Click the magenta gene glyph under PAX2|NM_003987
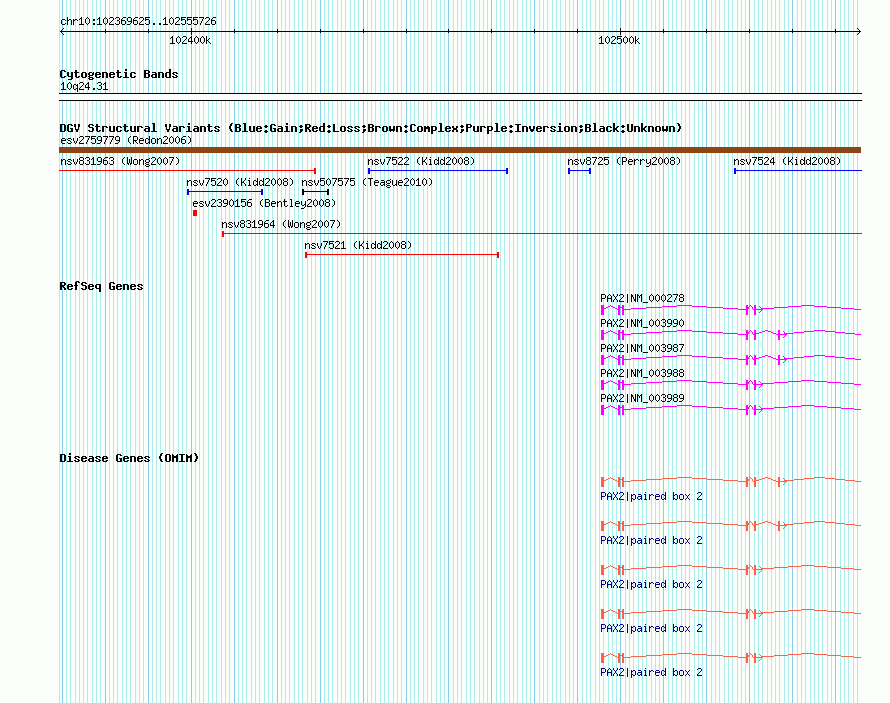The width and height of the screenshot is (890, 703). coord(731,359)
